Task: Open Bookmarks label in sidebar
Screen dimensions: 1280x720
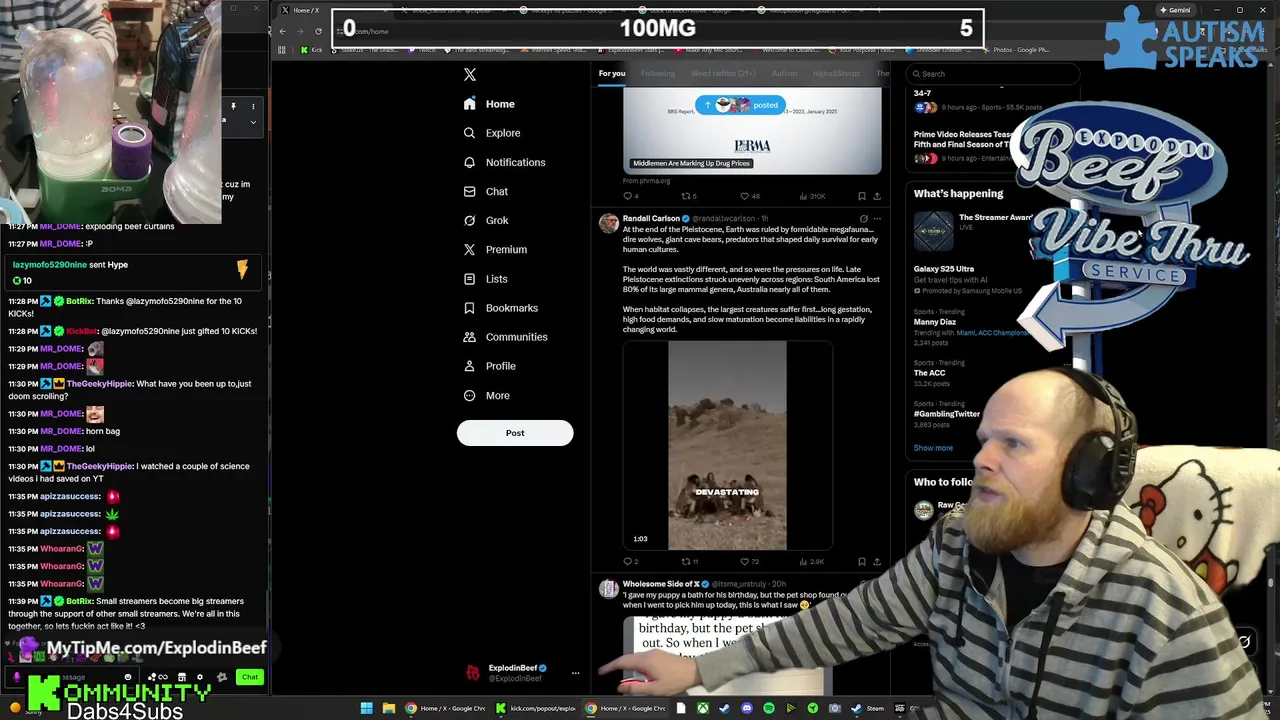Action: pos(511,308)
